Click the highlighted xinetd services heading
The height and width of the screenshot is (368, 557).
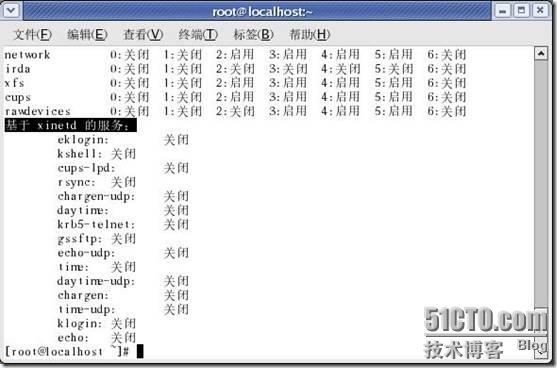[71, 125]
